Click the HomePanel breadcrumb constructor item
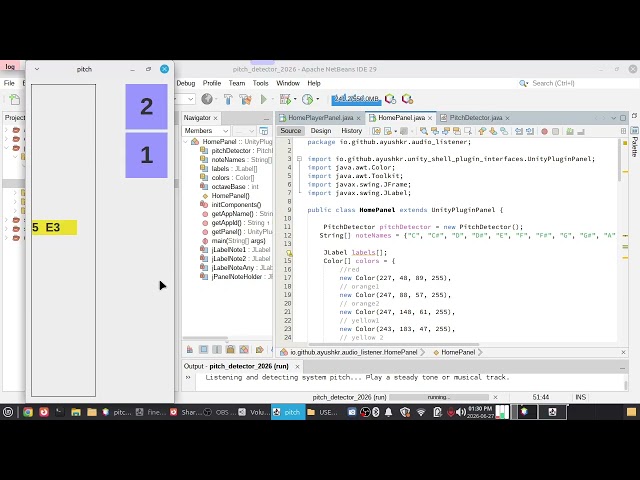This screenshot has width=640, height=480. (458, 352)
